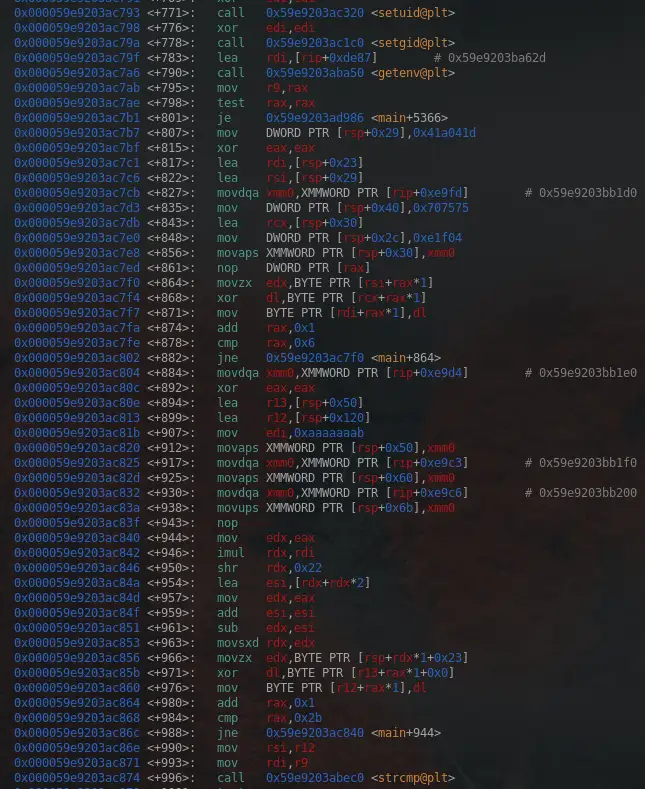645x789 pixels.
Task: Click the movsxd instruction mnemonic
Action: pos(237,642)
